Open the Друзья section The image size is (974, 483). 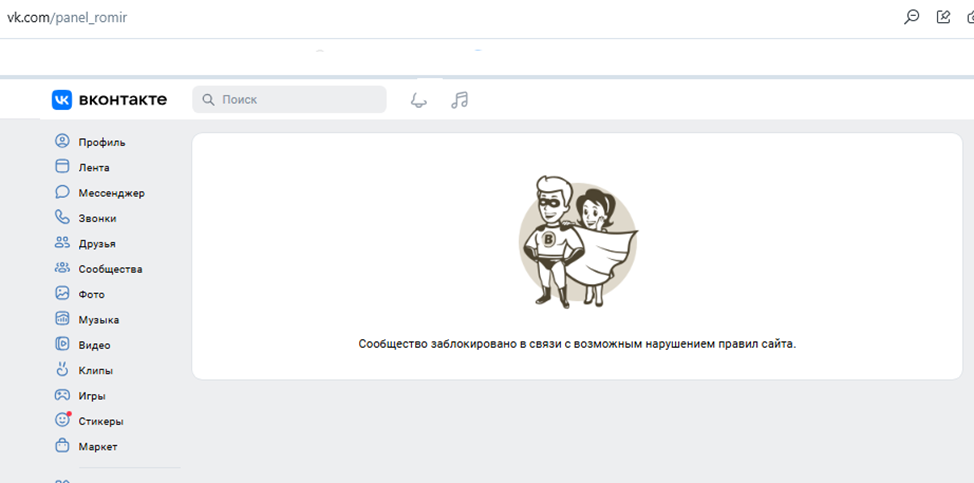coord(97,244)
